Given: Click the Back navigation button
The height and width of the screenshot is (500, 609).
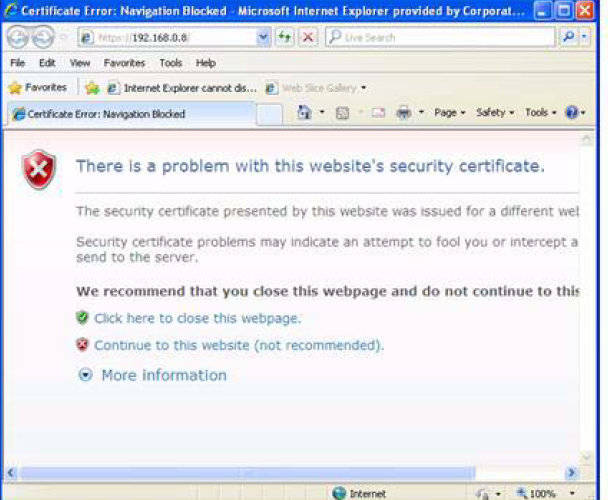Looking at the screenshot, I should point(17,37).
